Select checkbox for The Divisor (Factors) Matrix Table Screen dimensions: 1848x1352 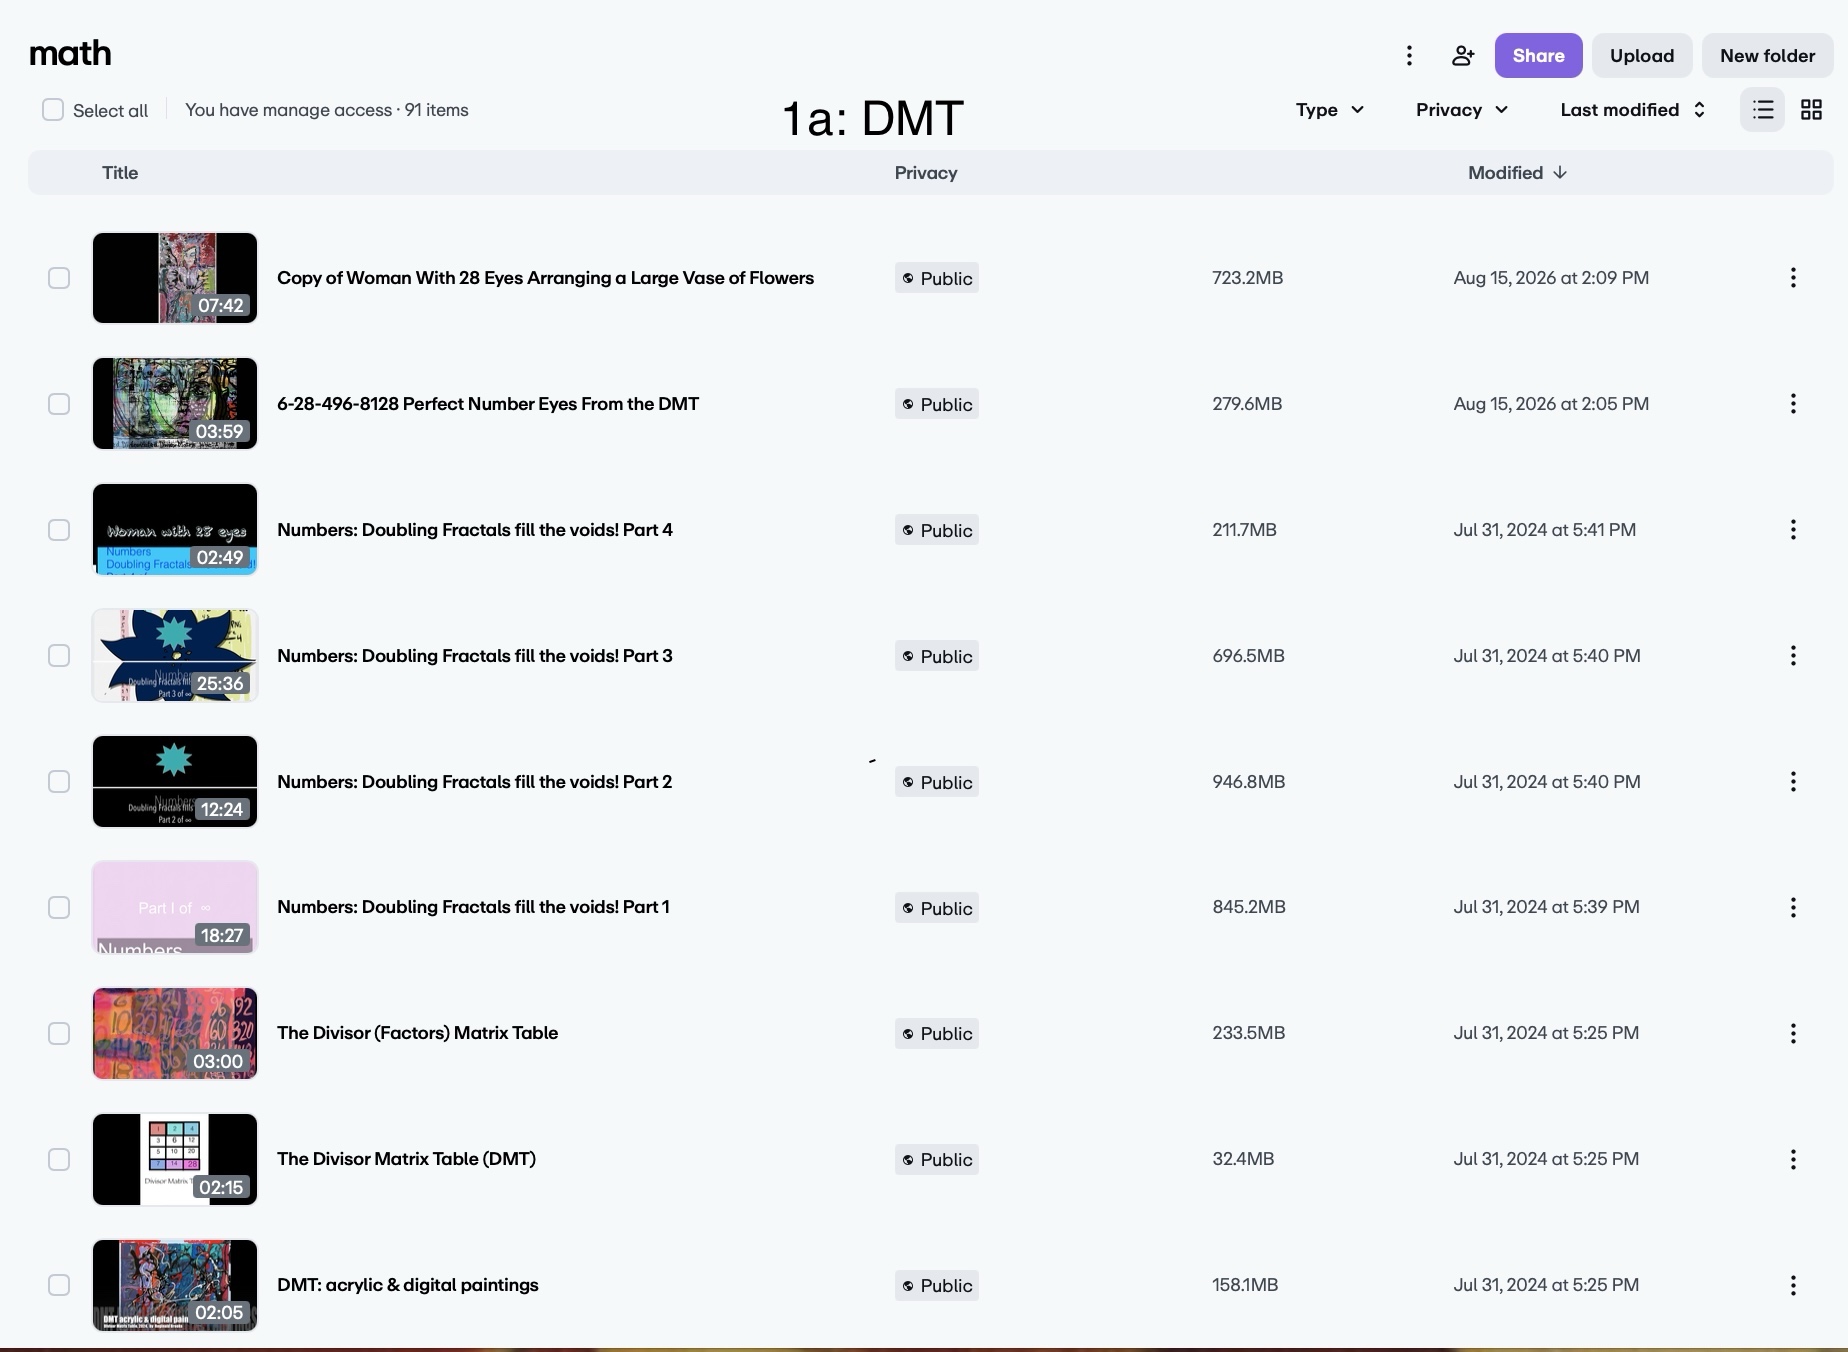click(59, 1033)
